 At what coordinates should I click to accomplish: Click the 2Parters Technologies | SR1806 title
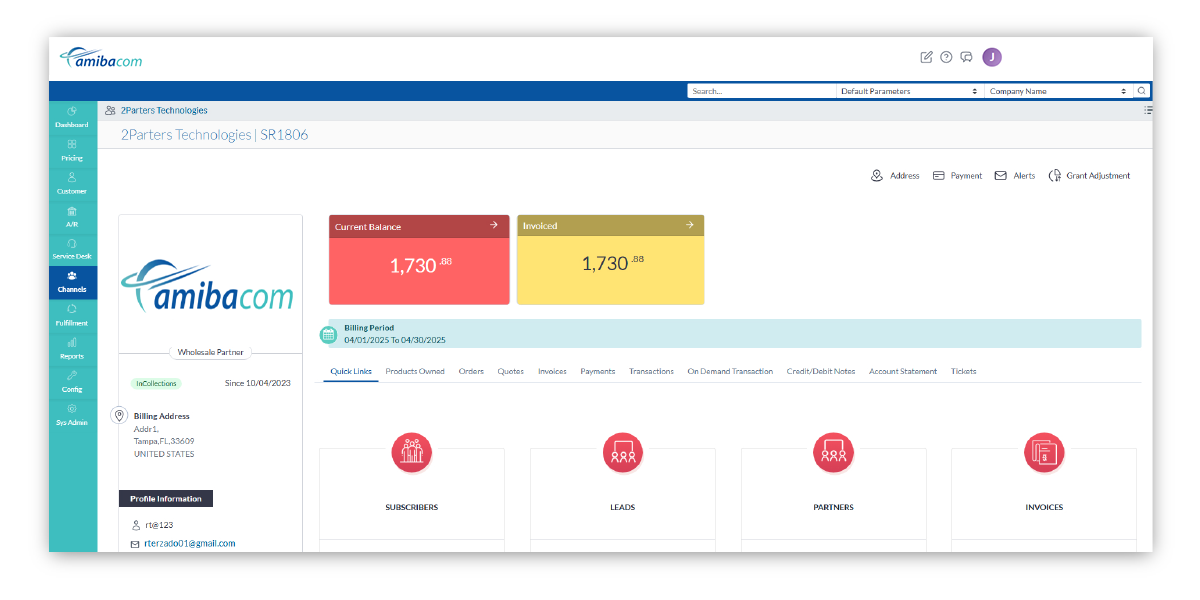click(x=215, y=135)
